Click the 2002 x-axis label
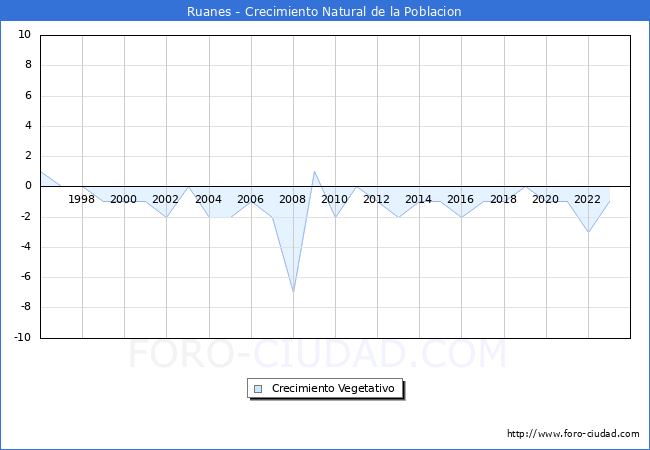650x450 pixels. pyautogui.click(x=165, y=199)
